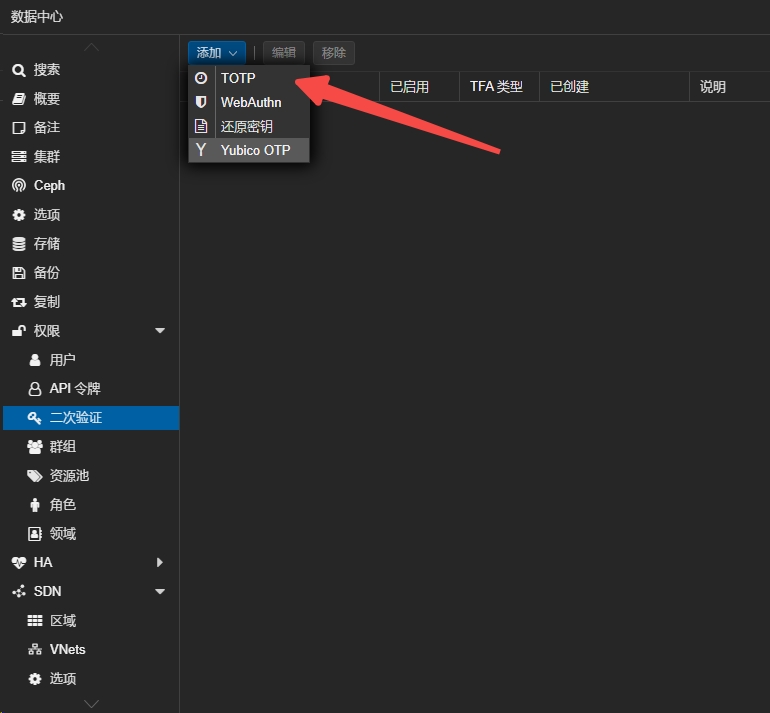Viewport: 770px width, 713px height.
Task: Open 备份 in the sidebar
Action: pyautogui.click(x=91, y=273)
